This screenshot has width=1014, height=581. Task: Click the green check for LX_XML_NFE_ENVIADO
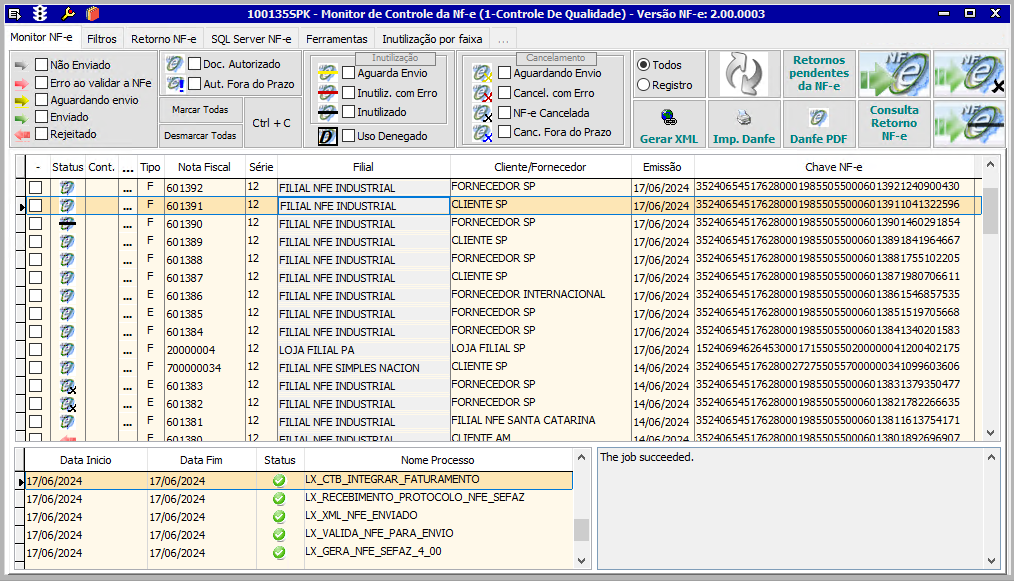coord(279,517)
